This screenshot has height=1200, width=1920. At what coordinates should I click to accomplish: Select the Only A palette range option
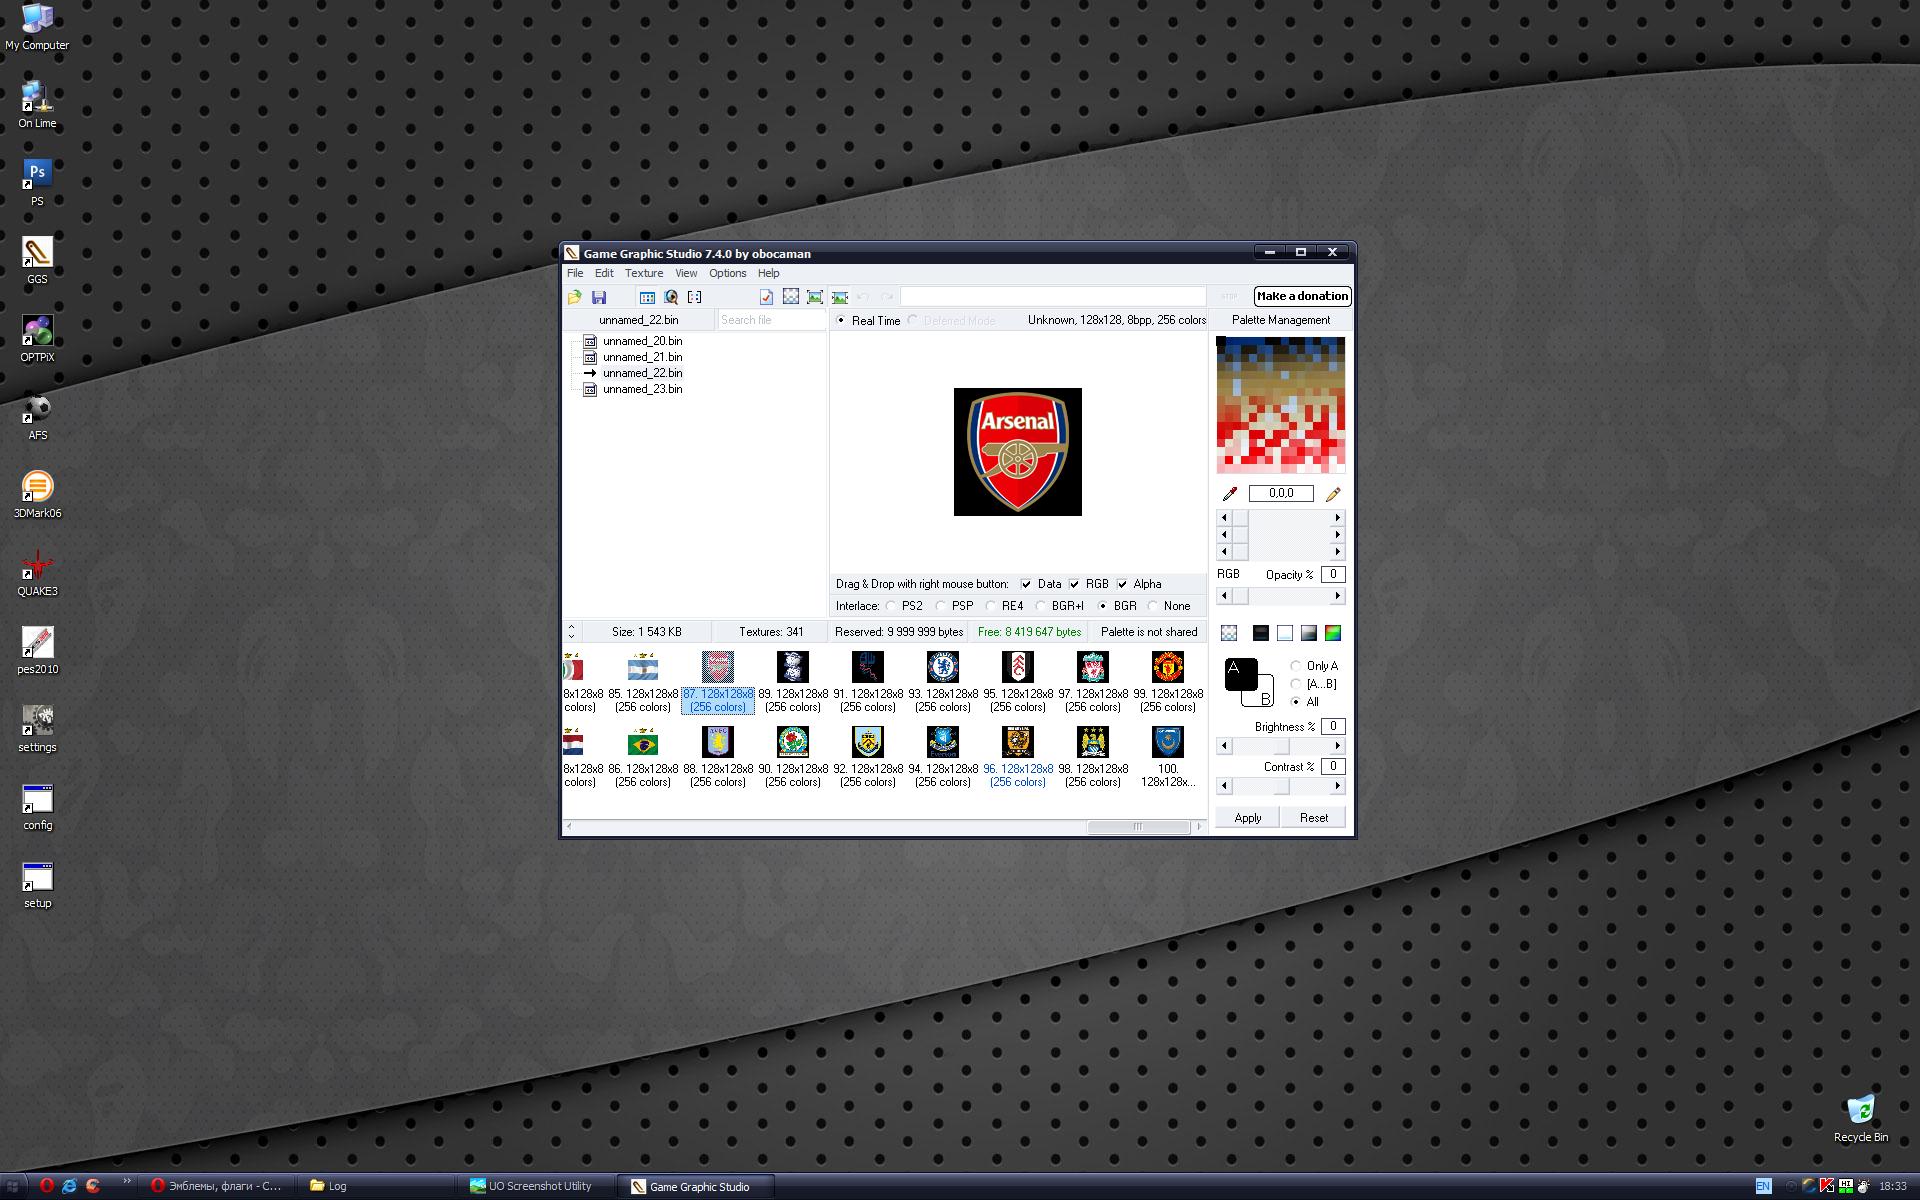(1296, 666)
